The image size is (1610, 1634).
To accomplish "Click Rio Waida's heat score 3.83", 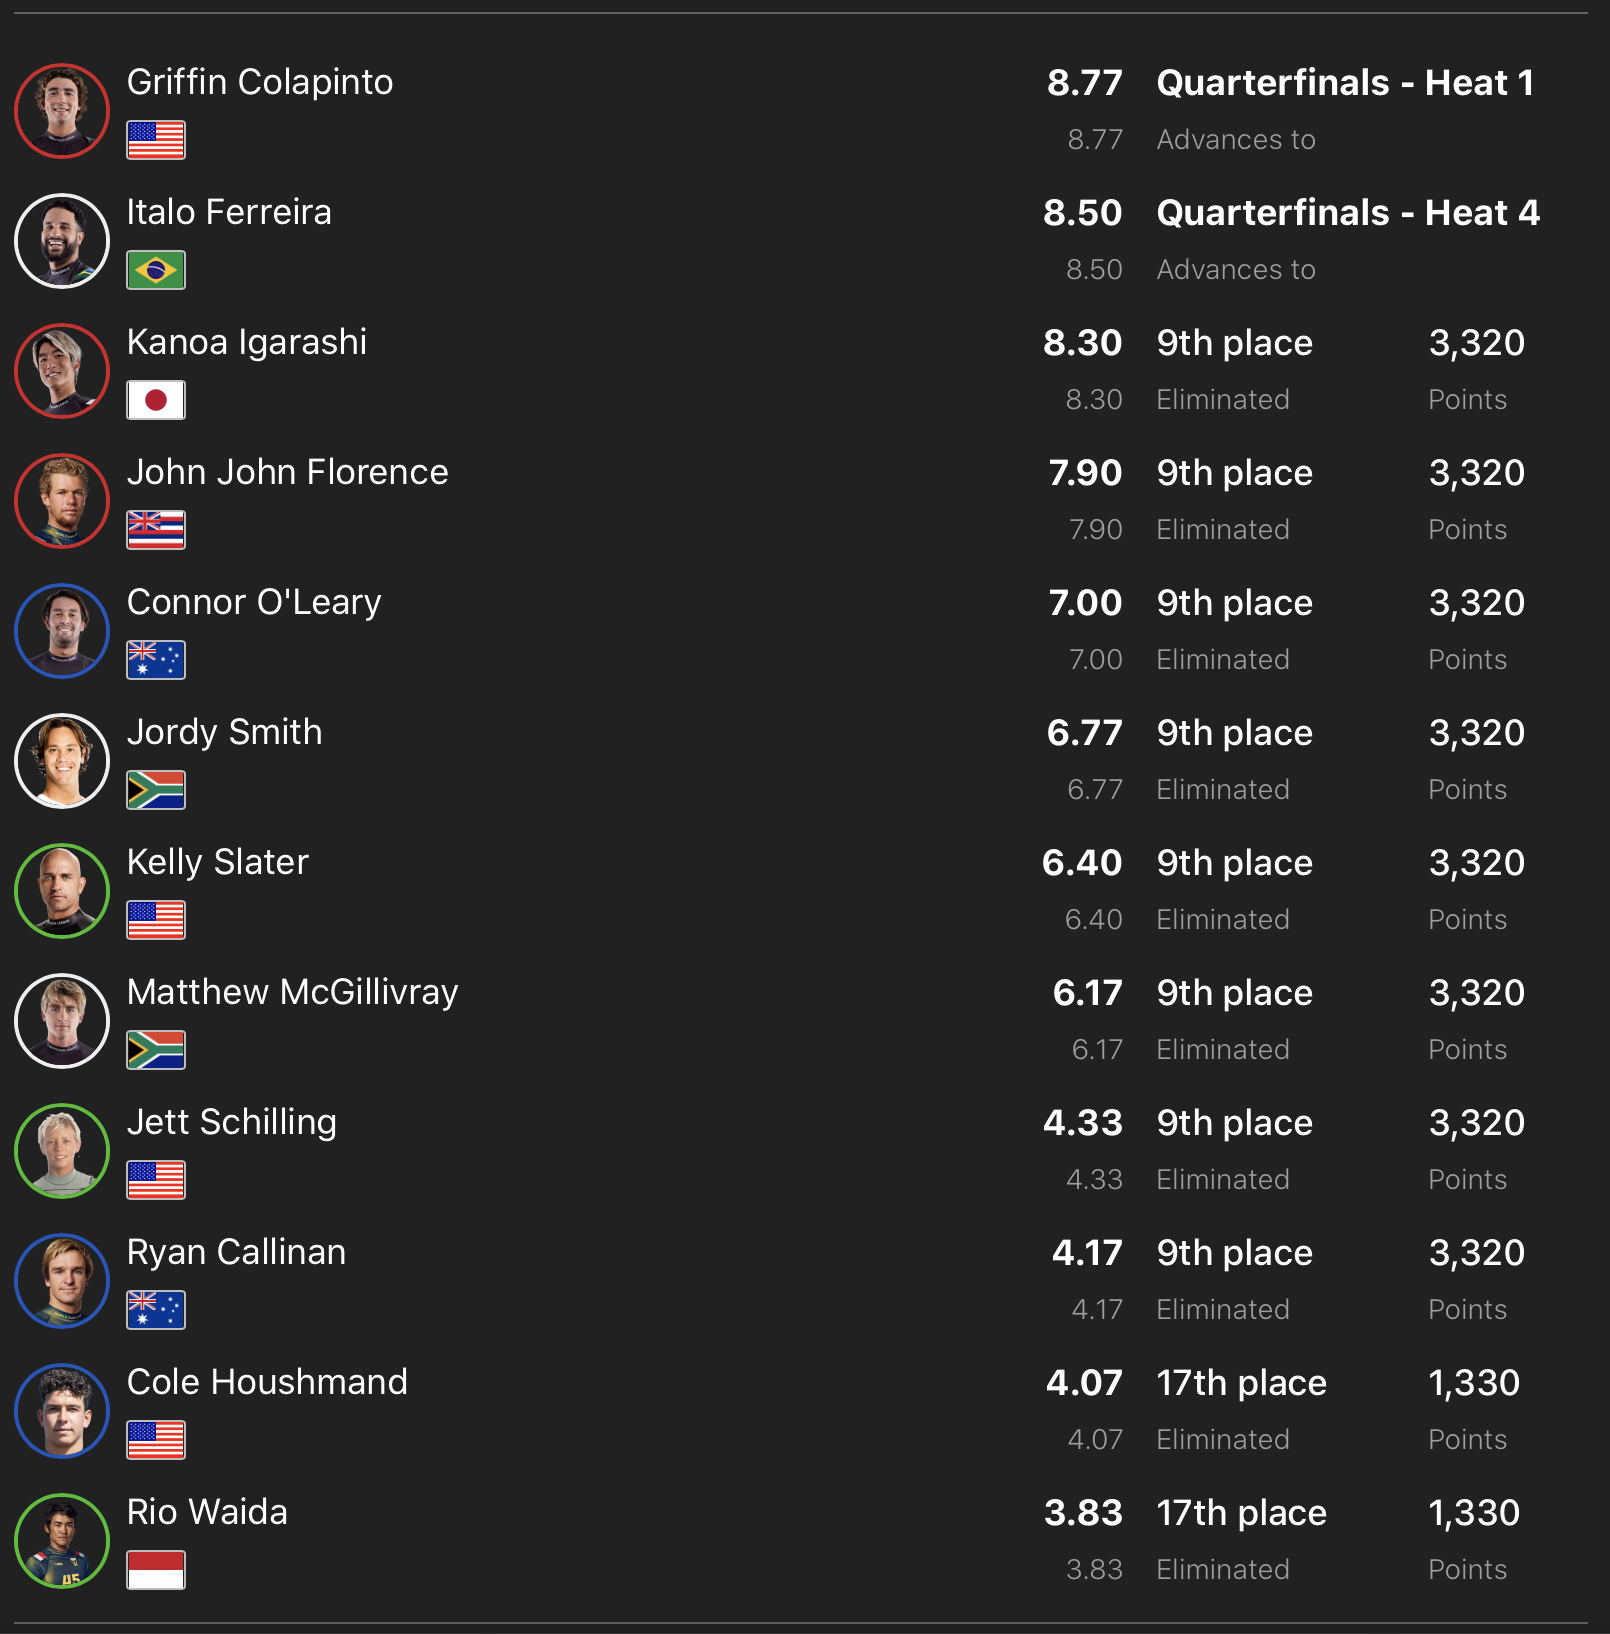I will tap(1083, 1513).
